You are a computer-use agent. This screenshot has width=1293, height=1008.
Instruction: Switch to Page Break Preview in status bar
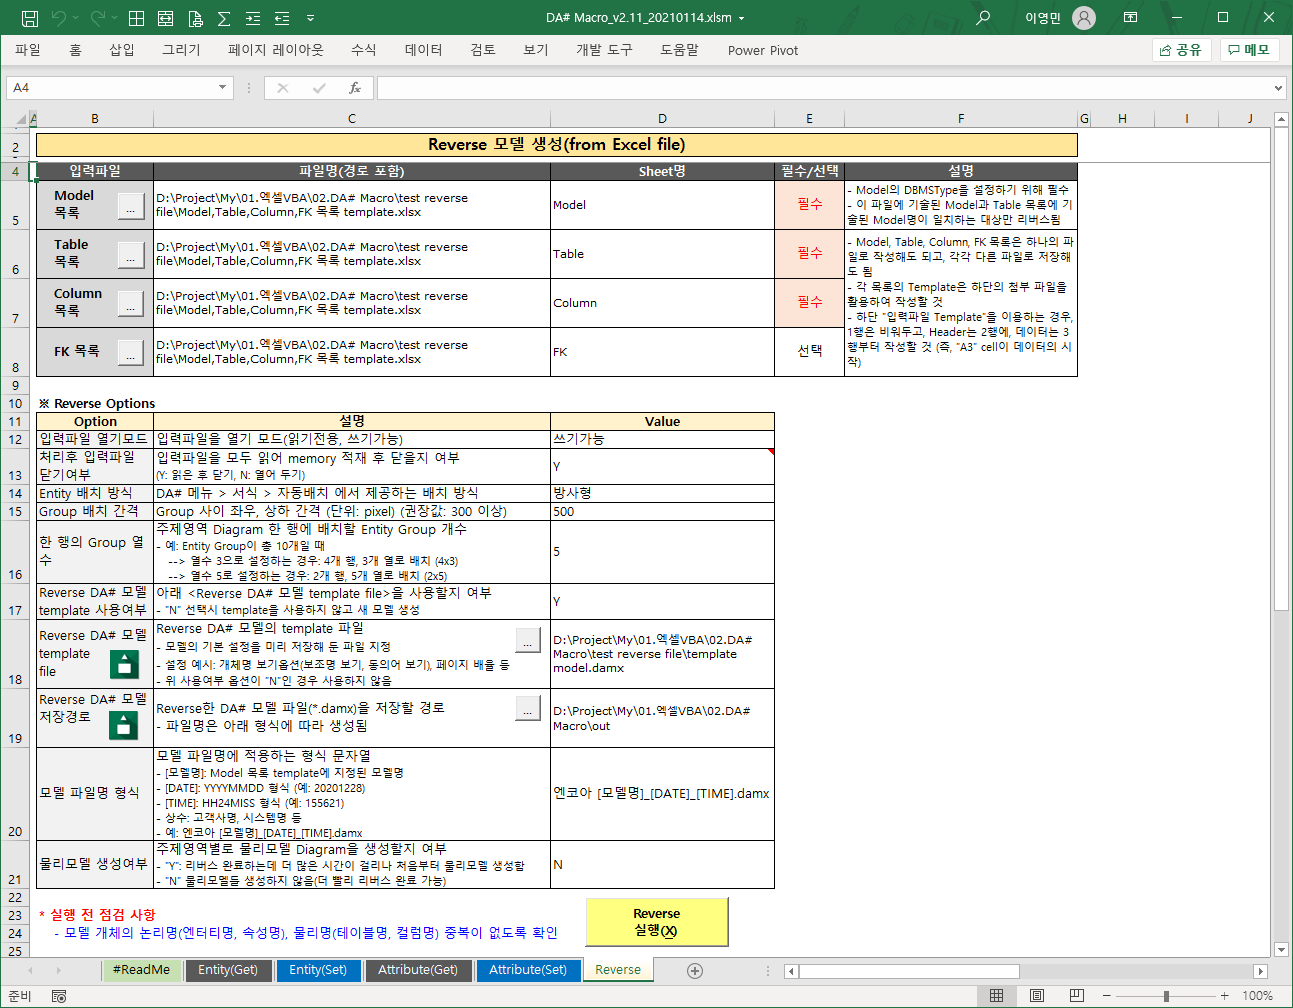pyautogui.click(x=1077, y=996)
